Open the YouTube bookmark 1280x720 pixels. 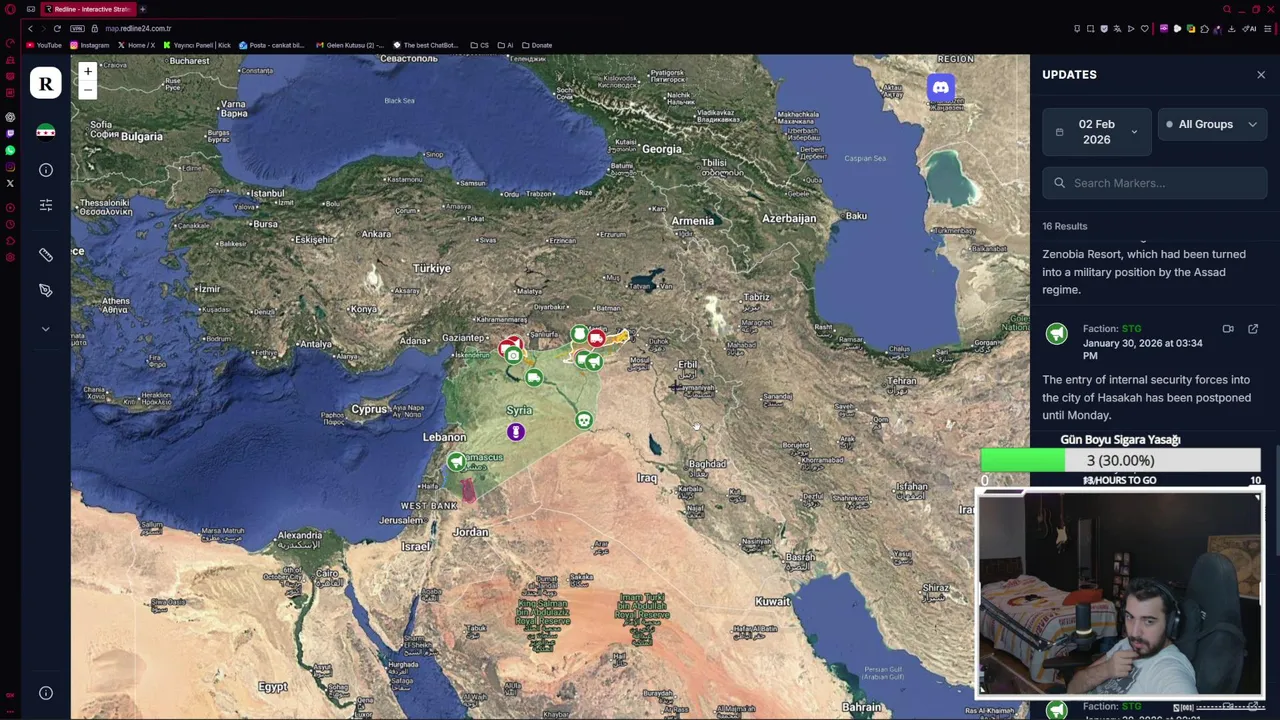tap(44, 45)
